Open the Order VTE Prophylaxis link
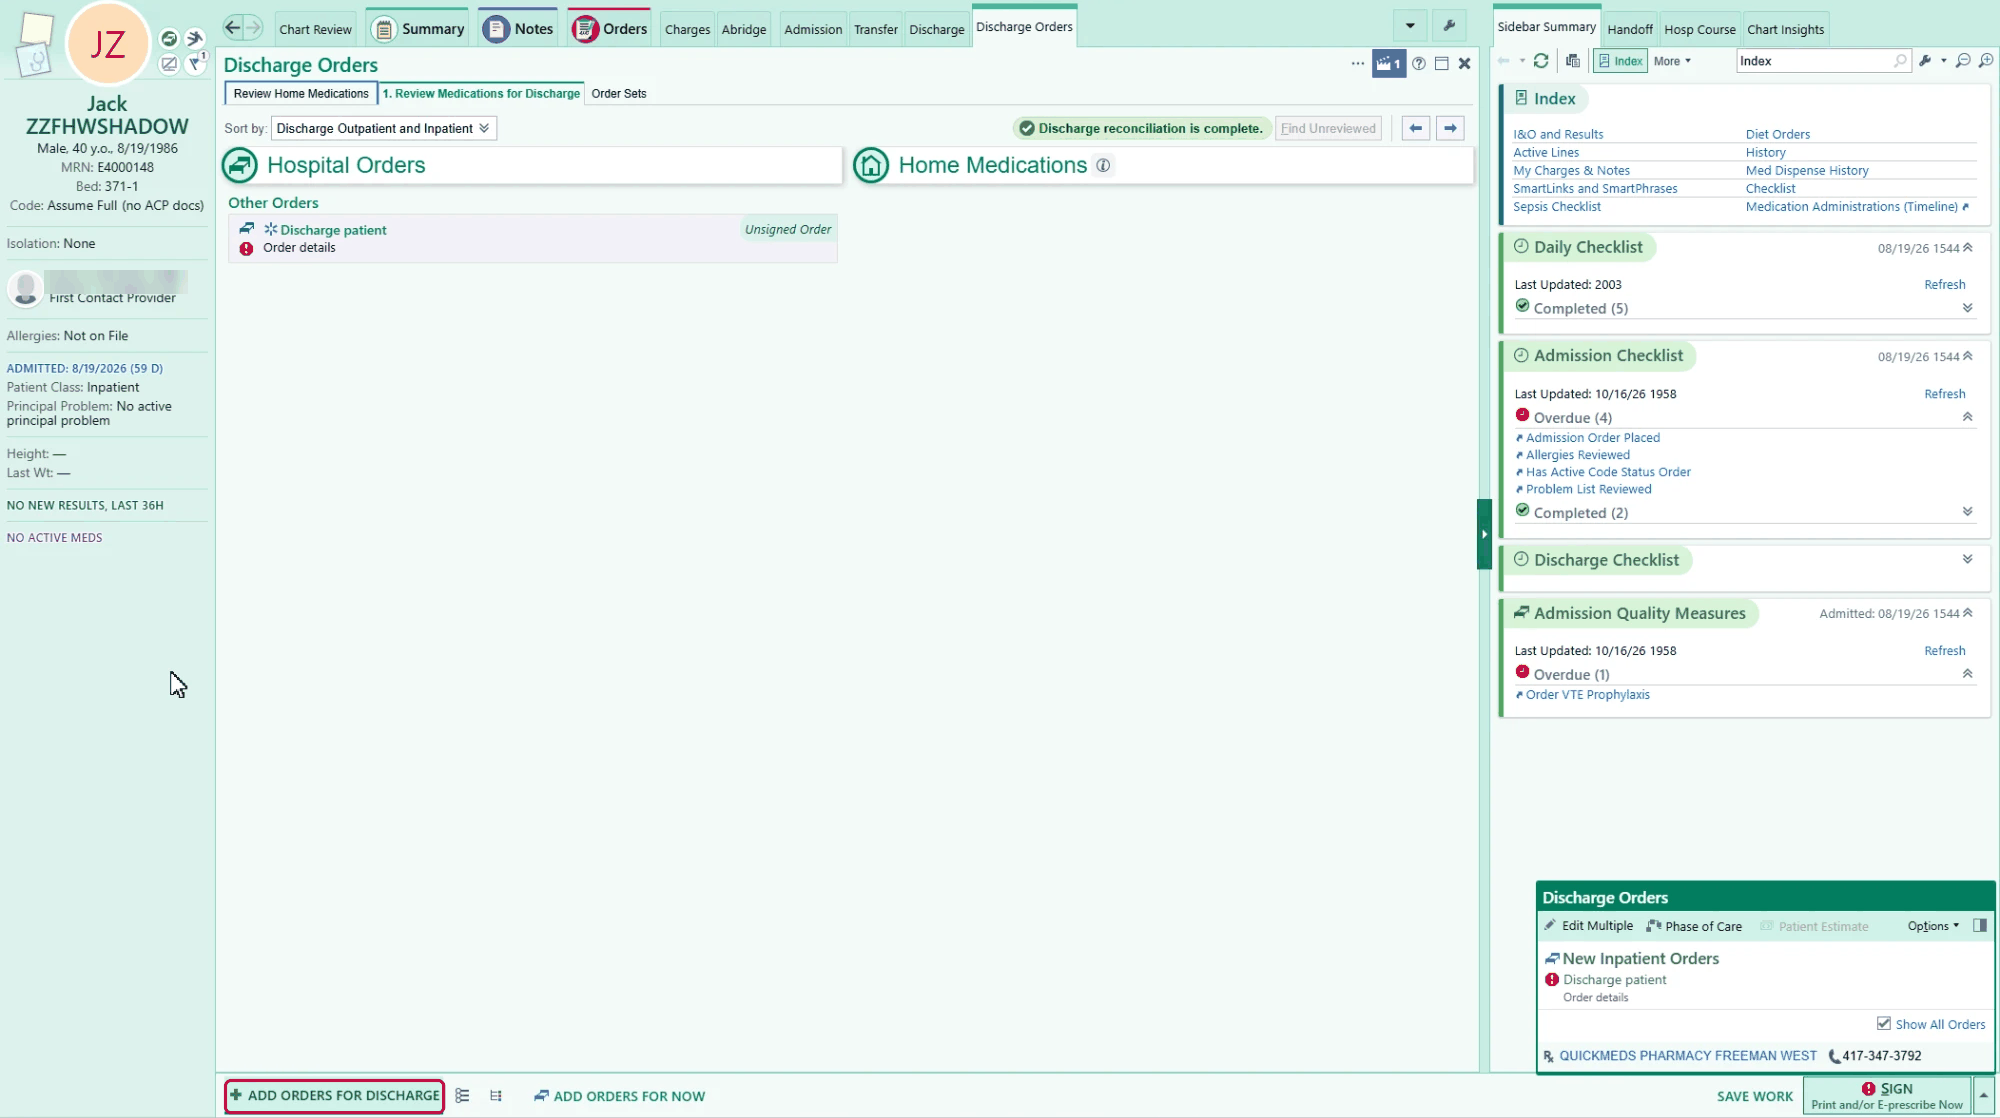This screenshot has height=1118, width=2000. [1587, 695]
